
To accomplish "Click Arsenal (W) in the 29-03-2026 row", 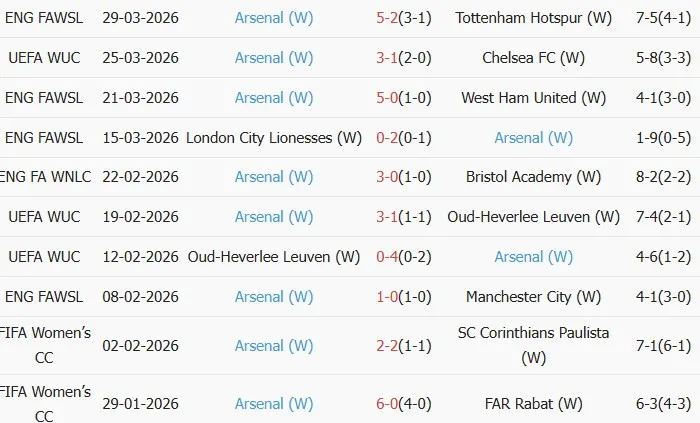I will tap(274, 18).
